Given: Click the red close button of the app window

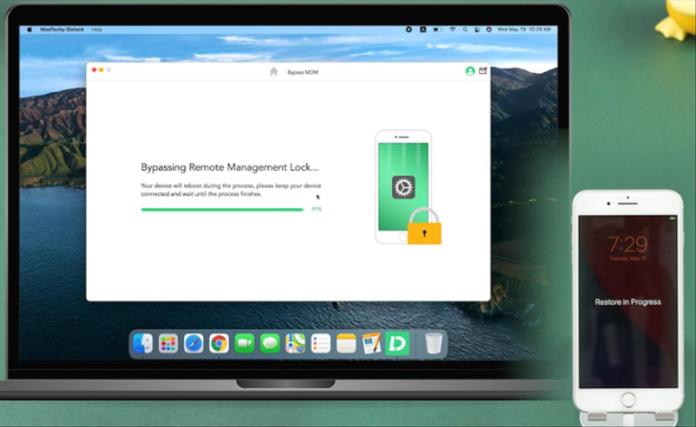Looking at the screenshot, I should pos(94,70).
